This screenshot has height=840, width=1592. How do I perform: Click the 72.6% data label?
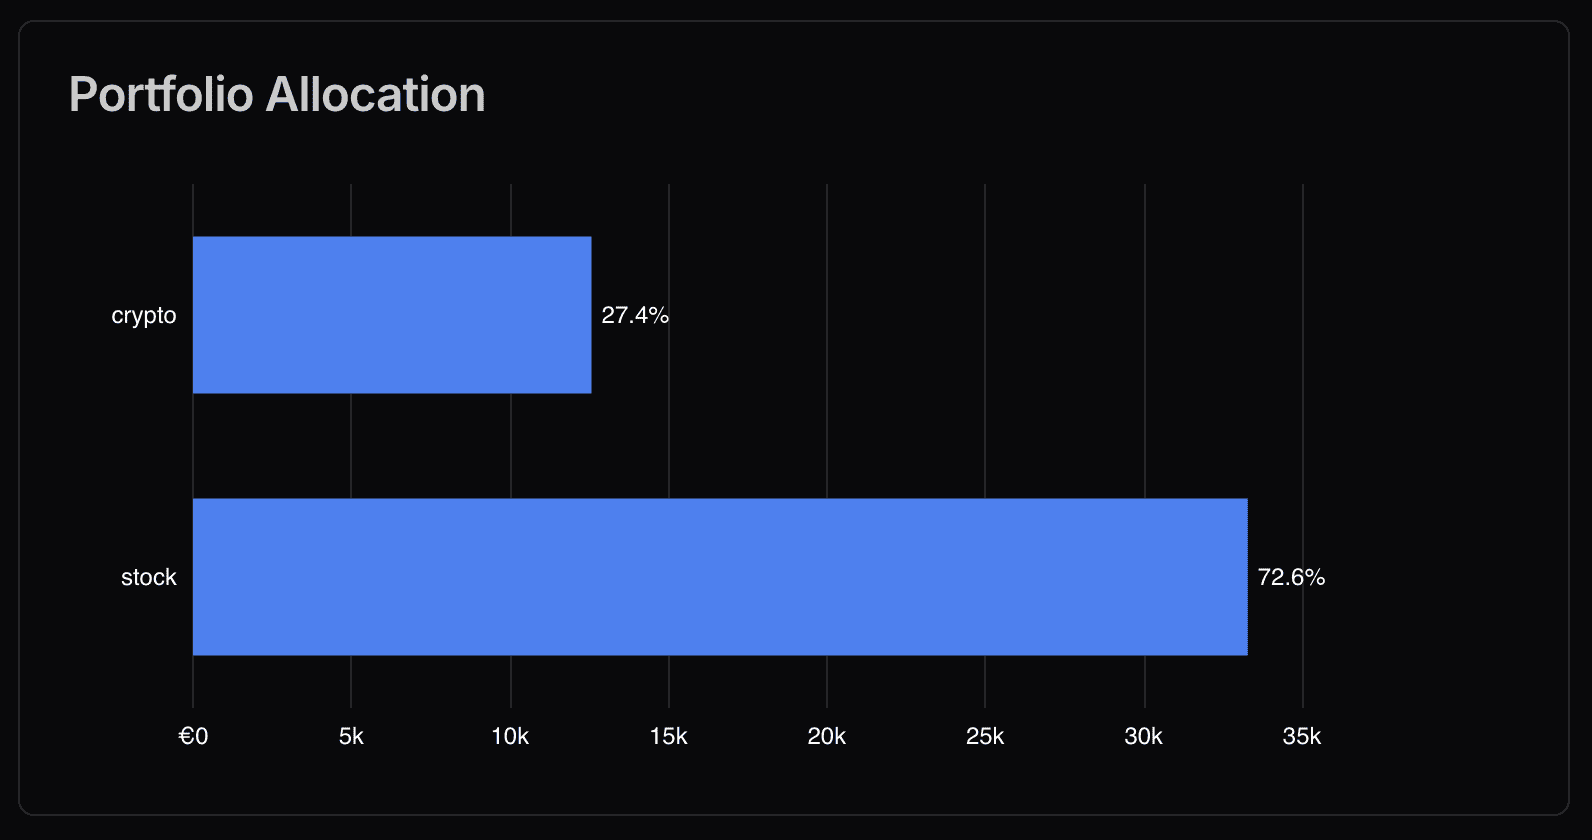1291,577
